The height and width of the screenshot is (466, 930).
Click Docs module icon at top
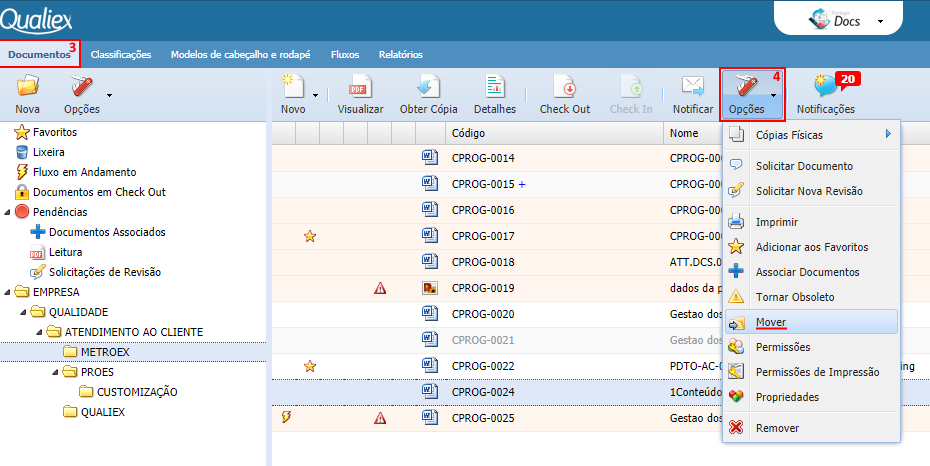[x=820, y=20]
